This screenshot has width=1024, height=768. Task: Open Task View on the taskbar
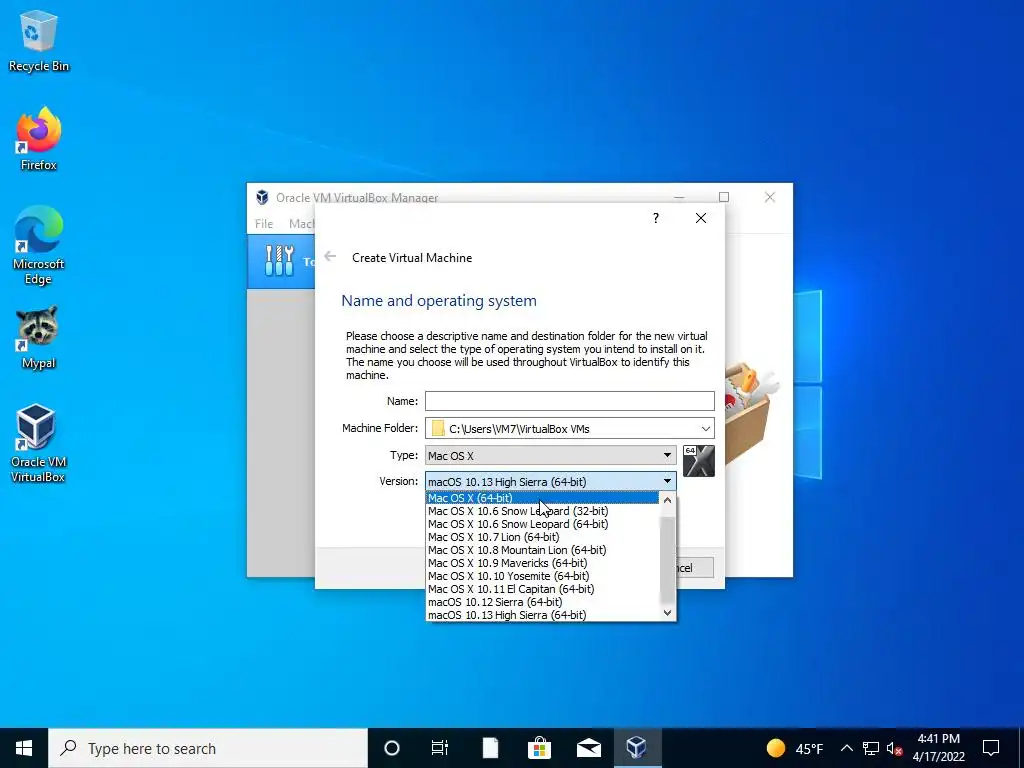pos(440,748)
